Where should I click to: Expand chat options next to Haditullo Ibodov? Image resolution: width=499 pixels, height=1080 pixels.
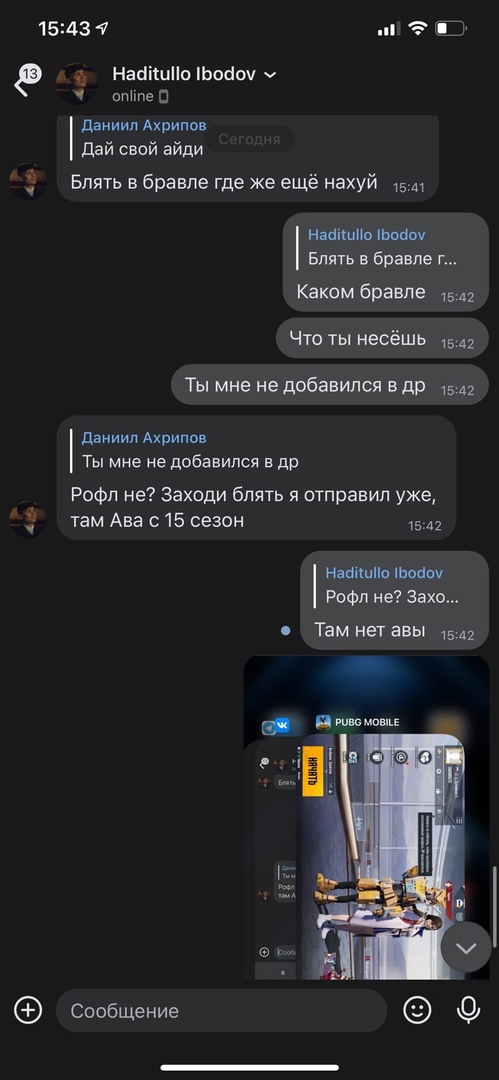pyautogui.click(x=270, y=74)
